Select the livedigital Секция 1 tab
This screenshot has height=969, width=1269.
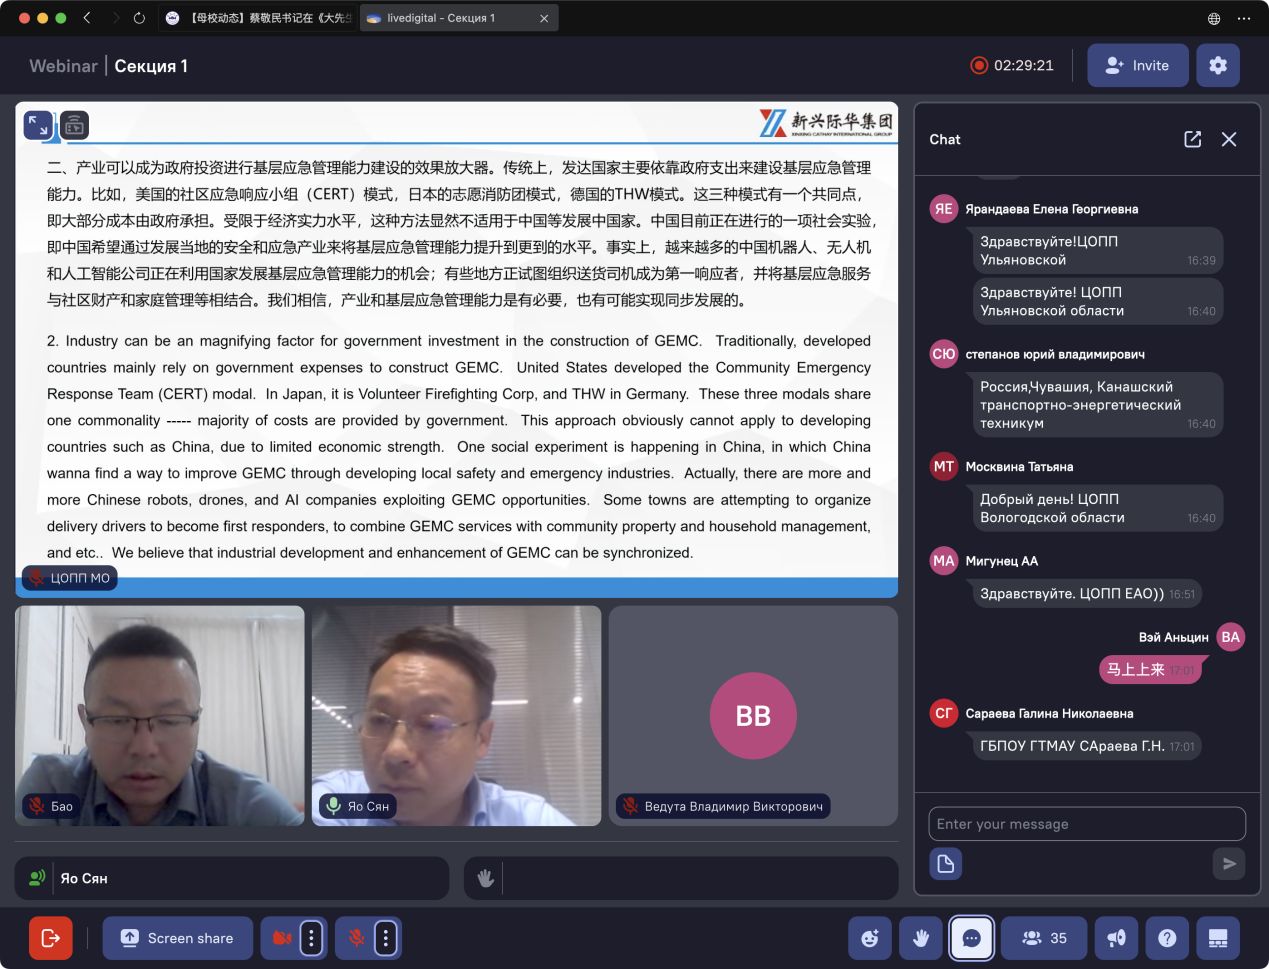click(x=450, y=18)
